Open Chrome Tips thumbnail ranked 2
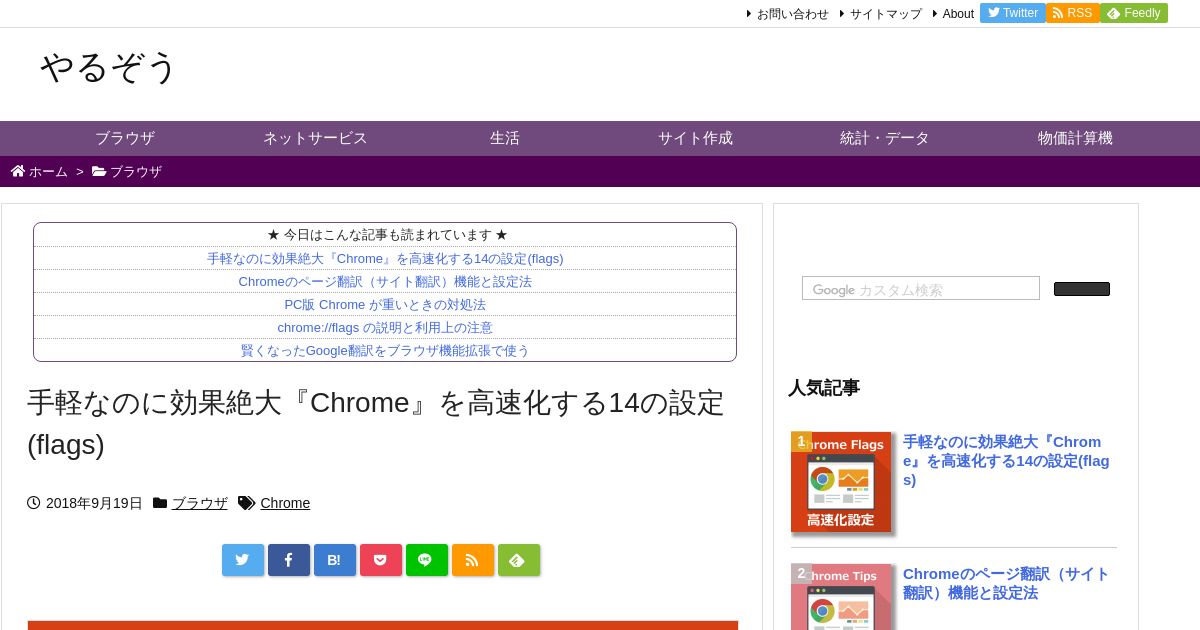This screenshot has height=630, width=1200. (841, 597)
